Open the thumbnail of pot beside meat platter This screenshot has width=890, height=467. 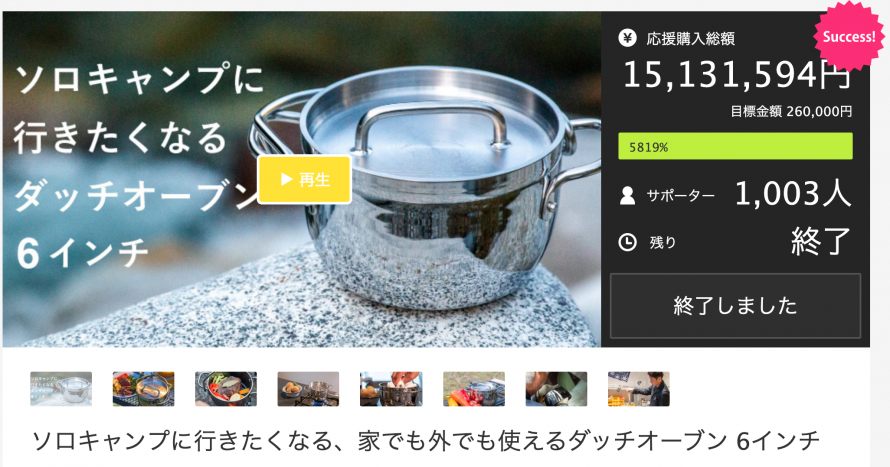pos(144,389)
